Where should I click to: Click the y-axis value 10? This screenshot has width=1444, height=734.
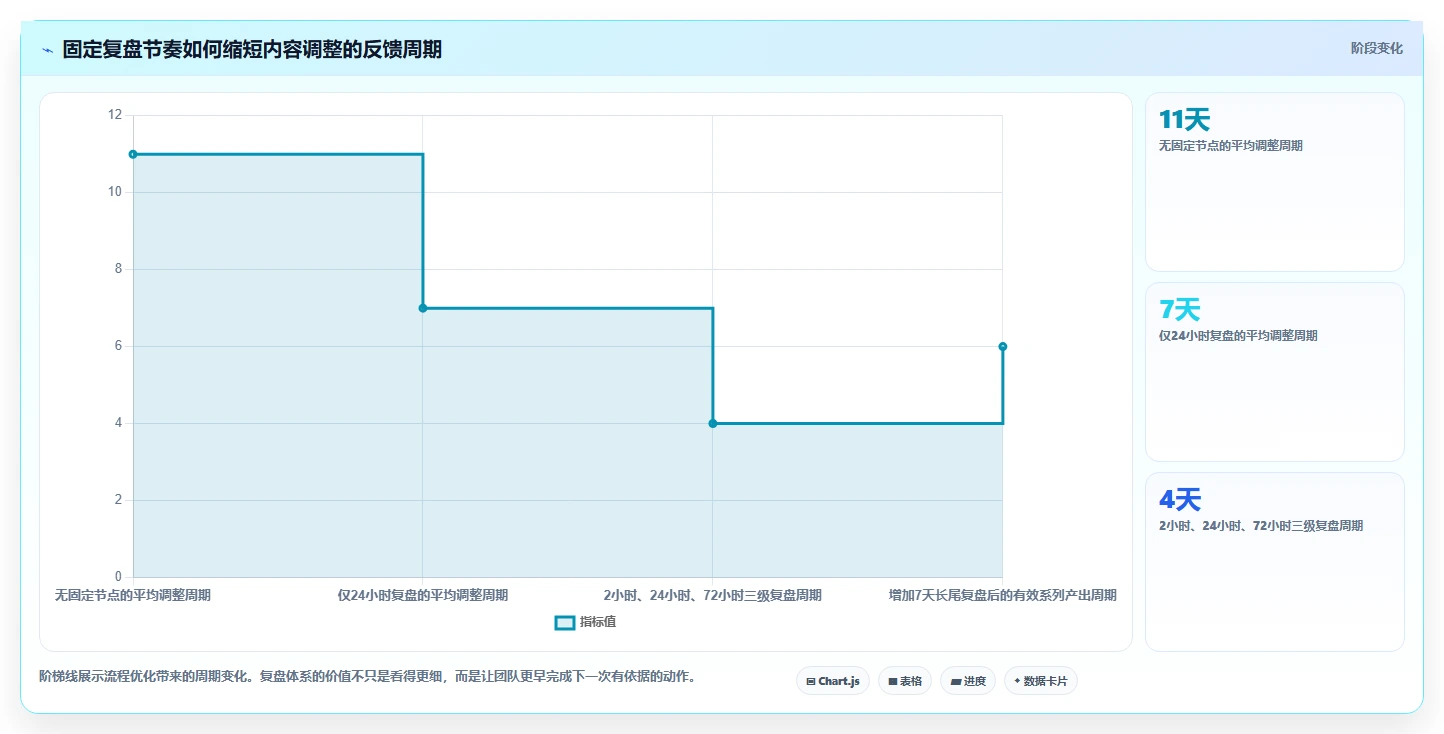click(115, 192)
